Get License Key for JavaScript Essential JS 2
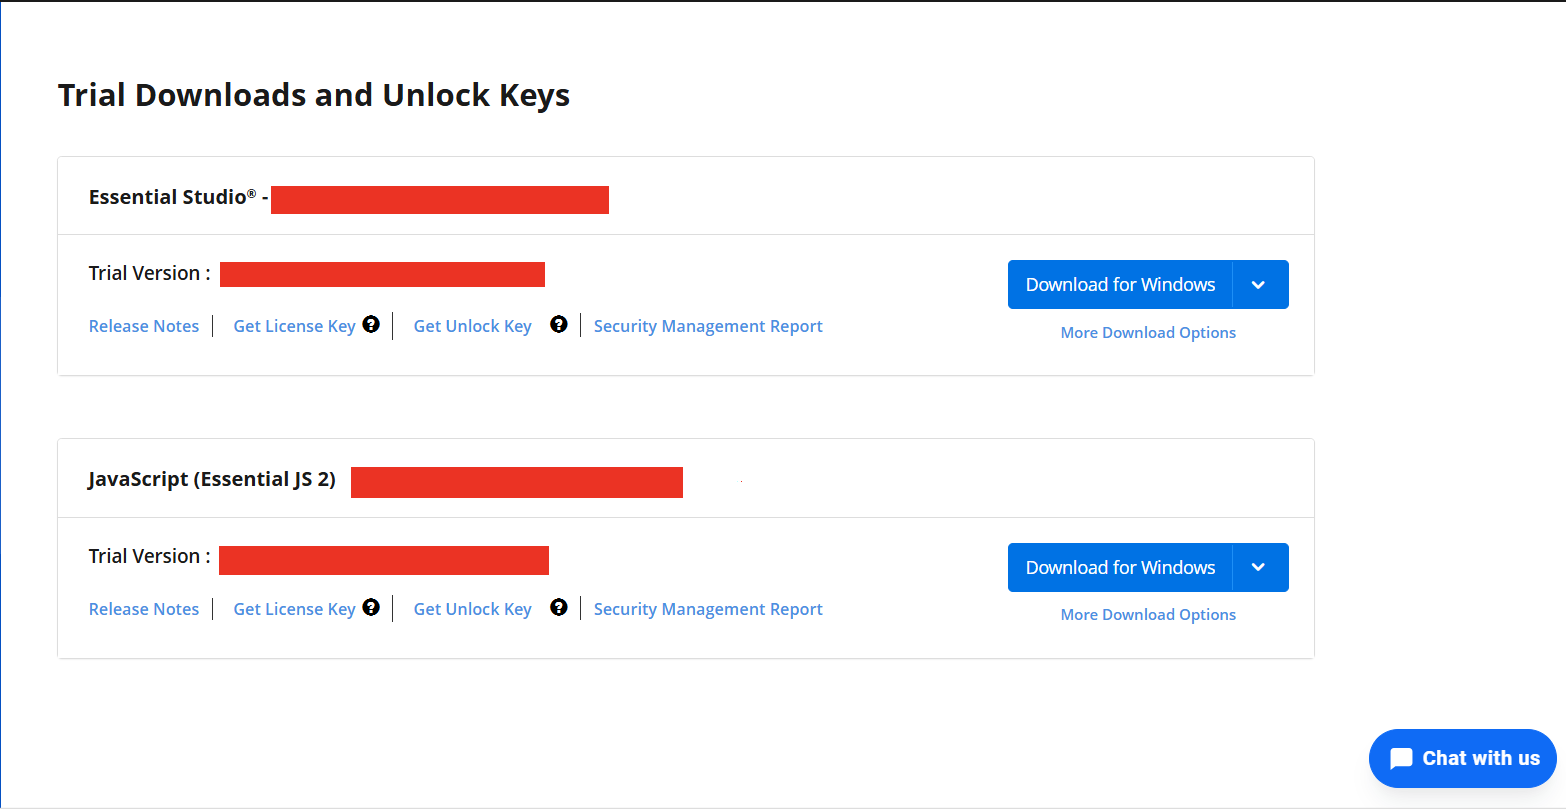Image resolution: width=1566 pixels, height=809 pixels. pos(294,609)
